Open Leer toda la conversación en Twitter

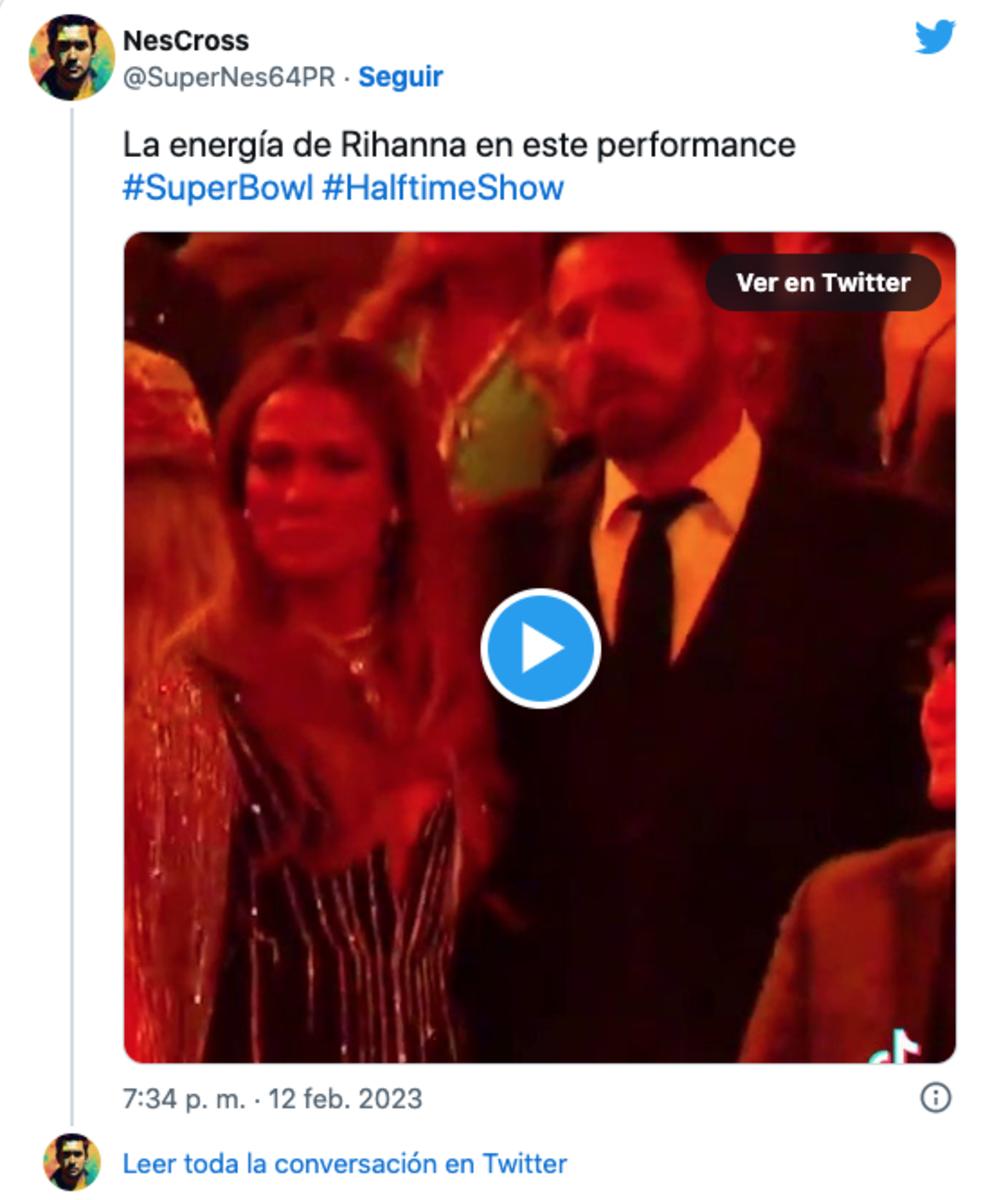tap(344, 1163)
